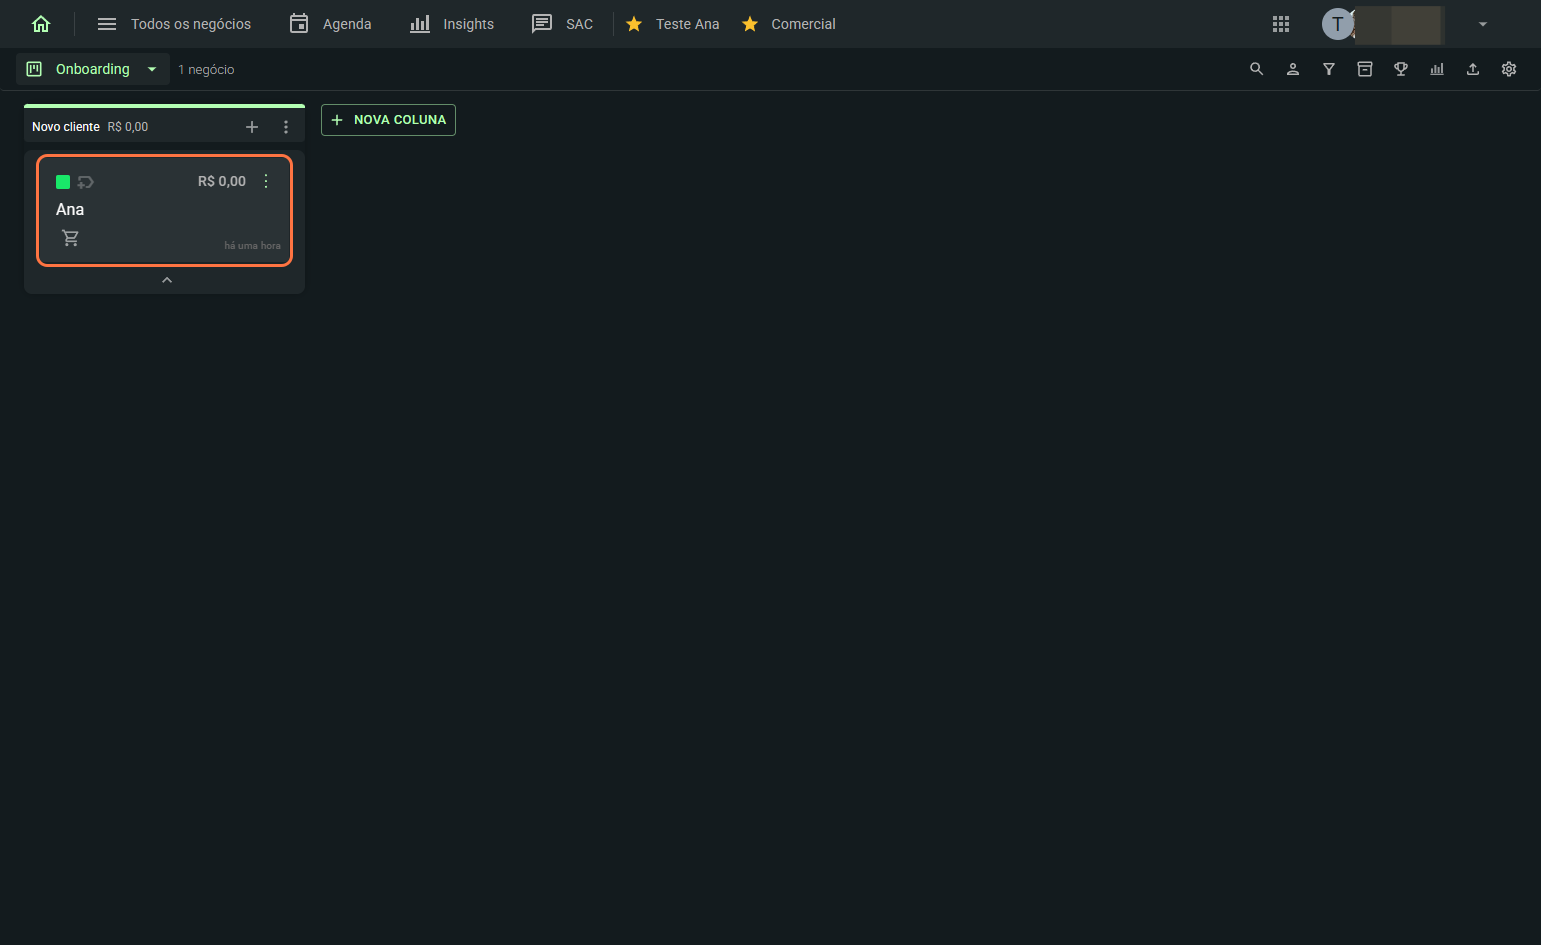Click the NOVA COLUNA button

coord(388,120)
